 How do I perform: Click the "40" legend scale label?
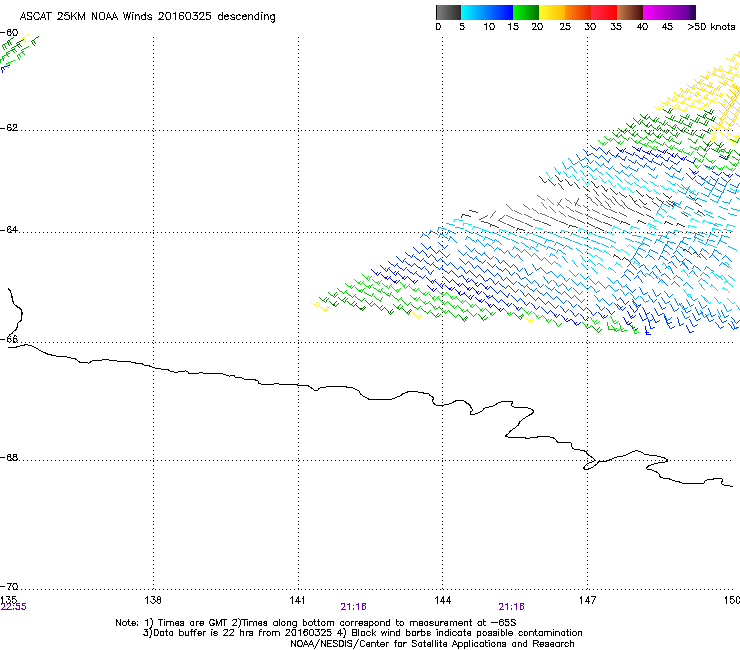642,27
